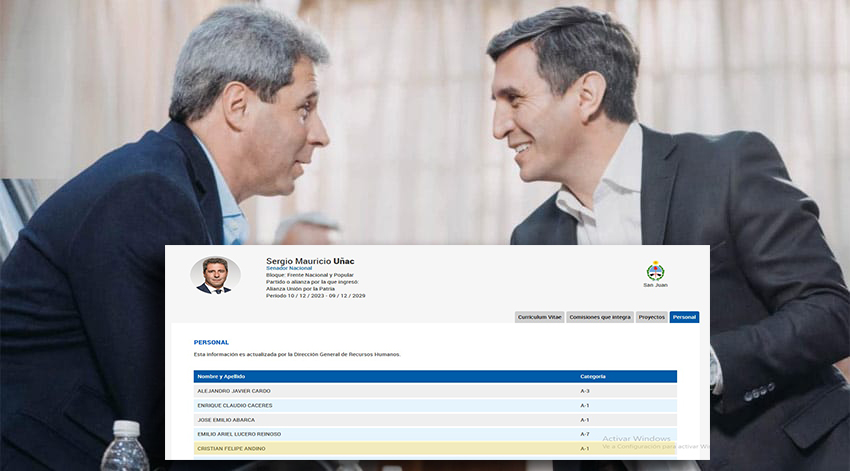The width and height of the screenshot is (850, 471).
Task: Click the Categoría column header
Action: point(593,376)
